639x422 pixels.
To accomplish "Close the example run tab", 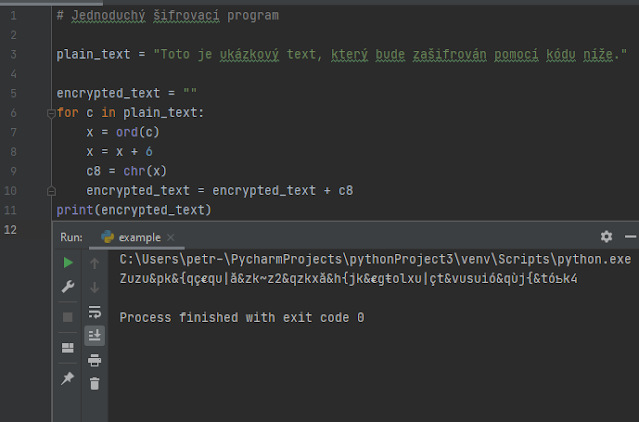I will 171,237.
